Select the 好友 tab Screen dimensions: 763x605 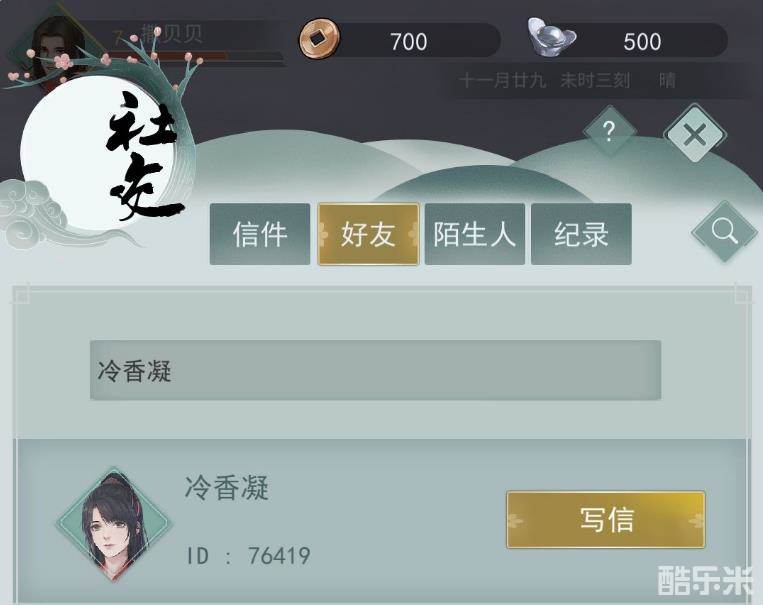point(368,234)
